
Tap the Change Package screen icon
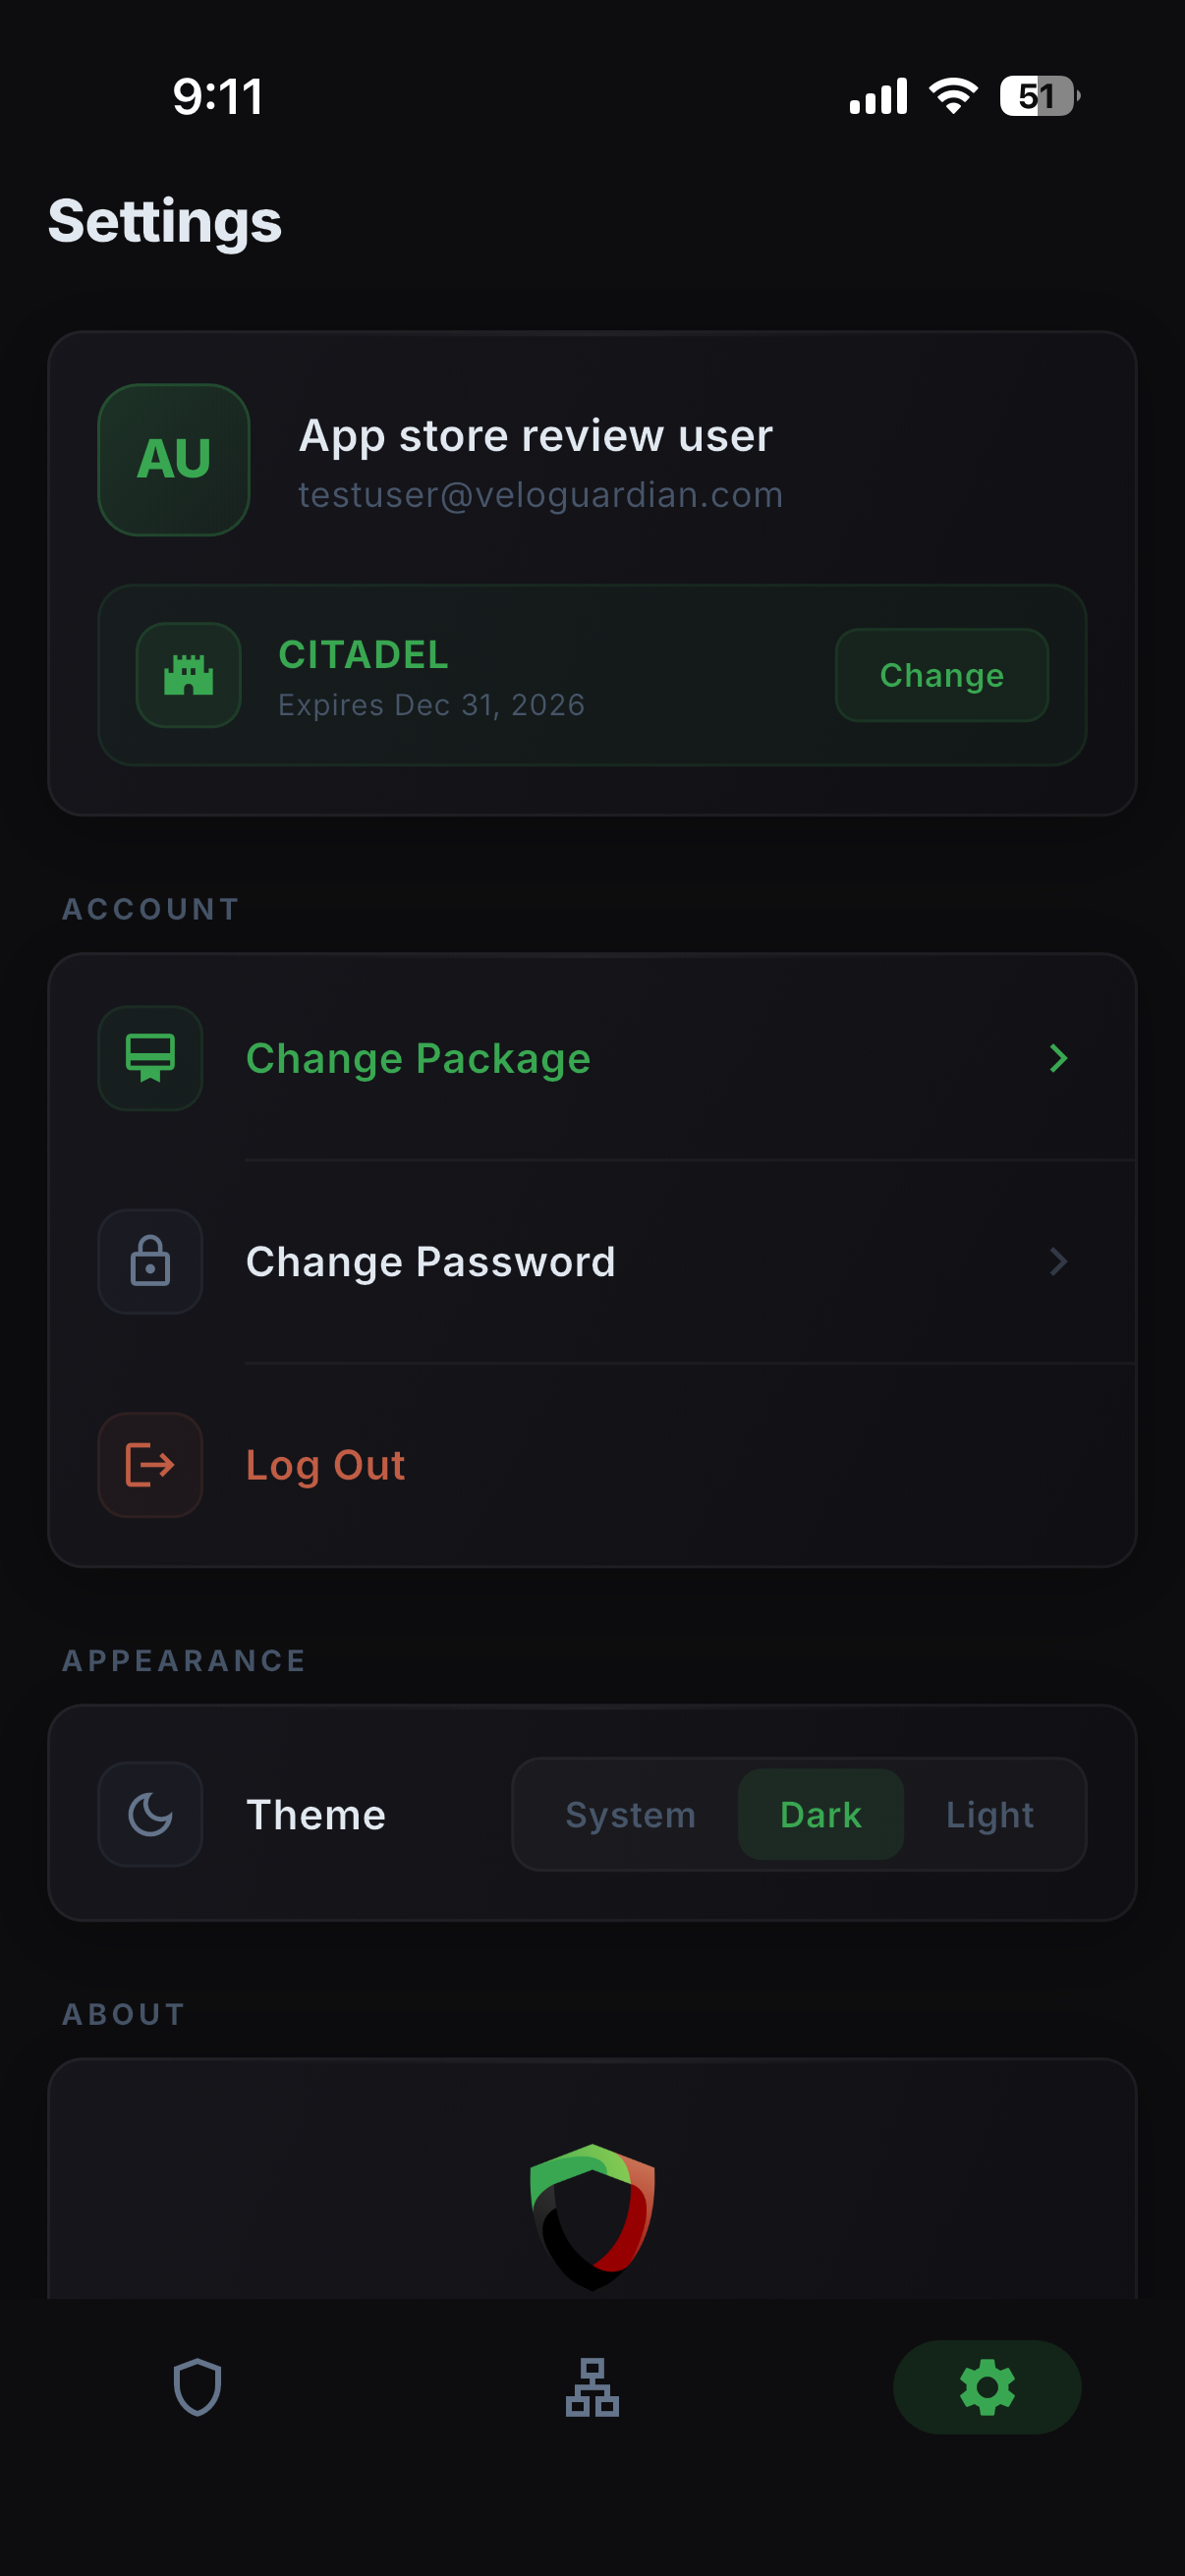coord(149,1058)
